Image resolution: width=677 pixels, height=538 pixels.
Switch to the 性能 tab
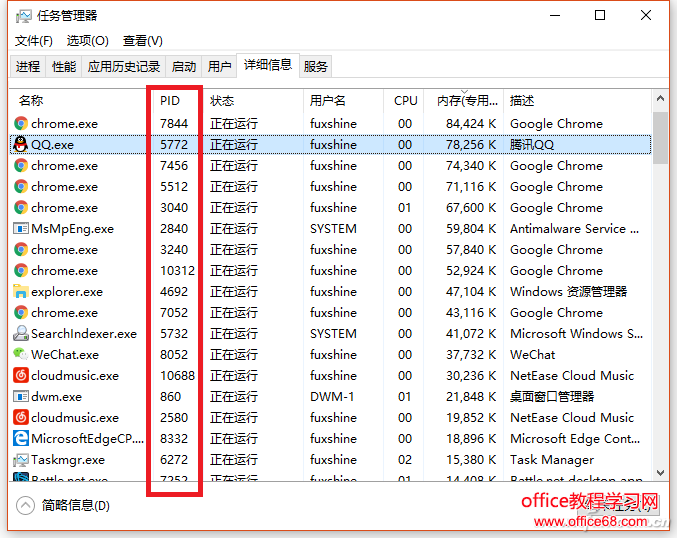(x=64, y=66)
